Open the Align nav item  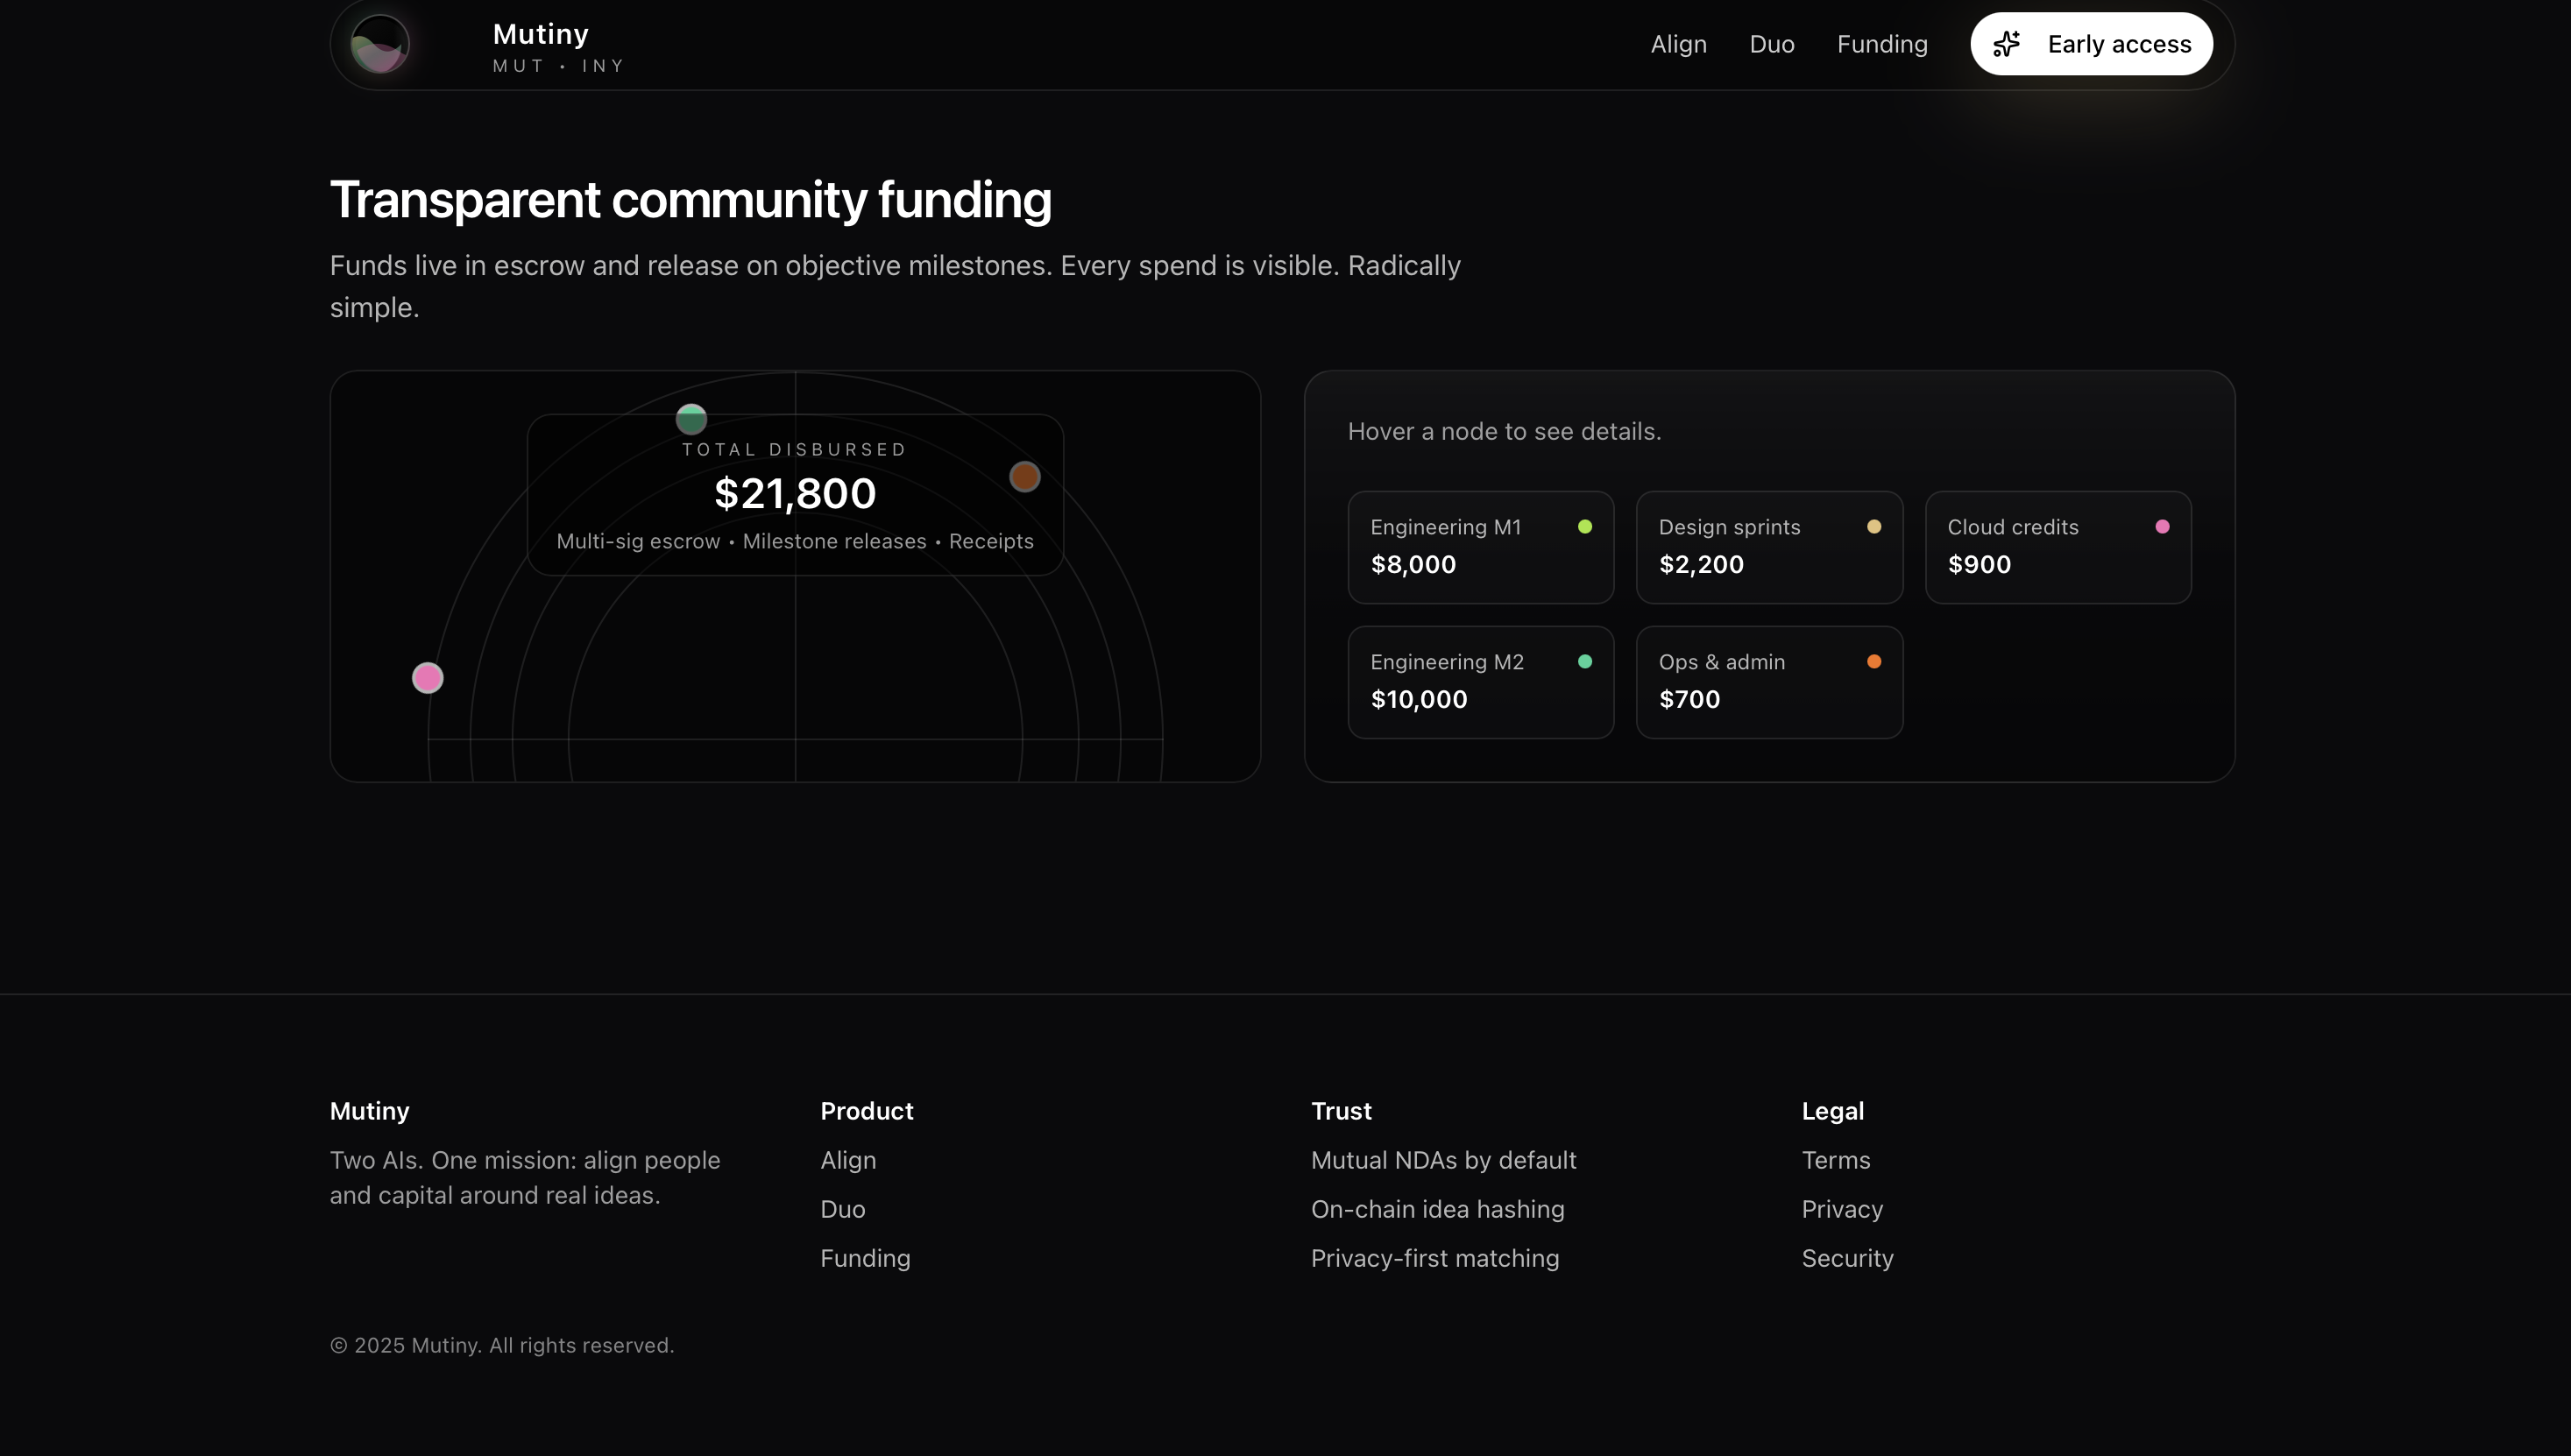tap(1678, 44)
